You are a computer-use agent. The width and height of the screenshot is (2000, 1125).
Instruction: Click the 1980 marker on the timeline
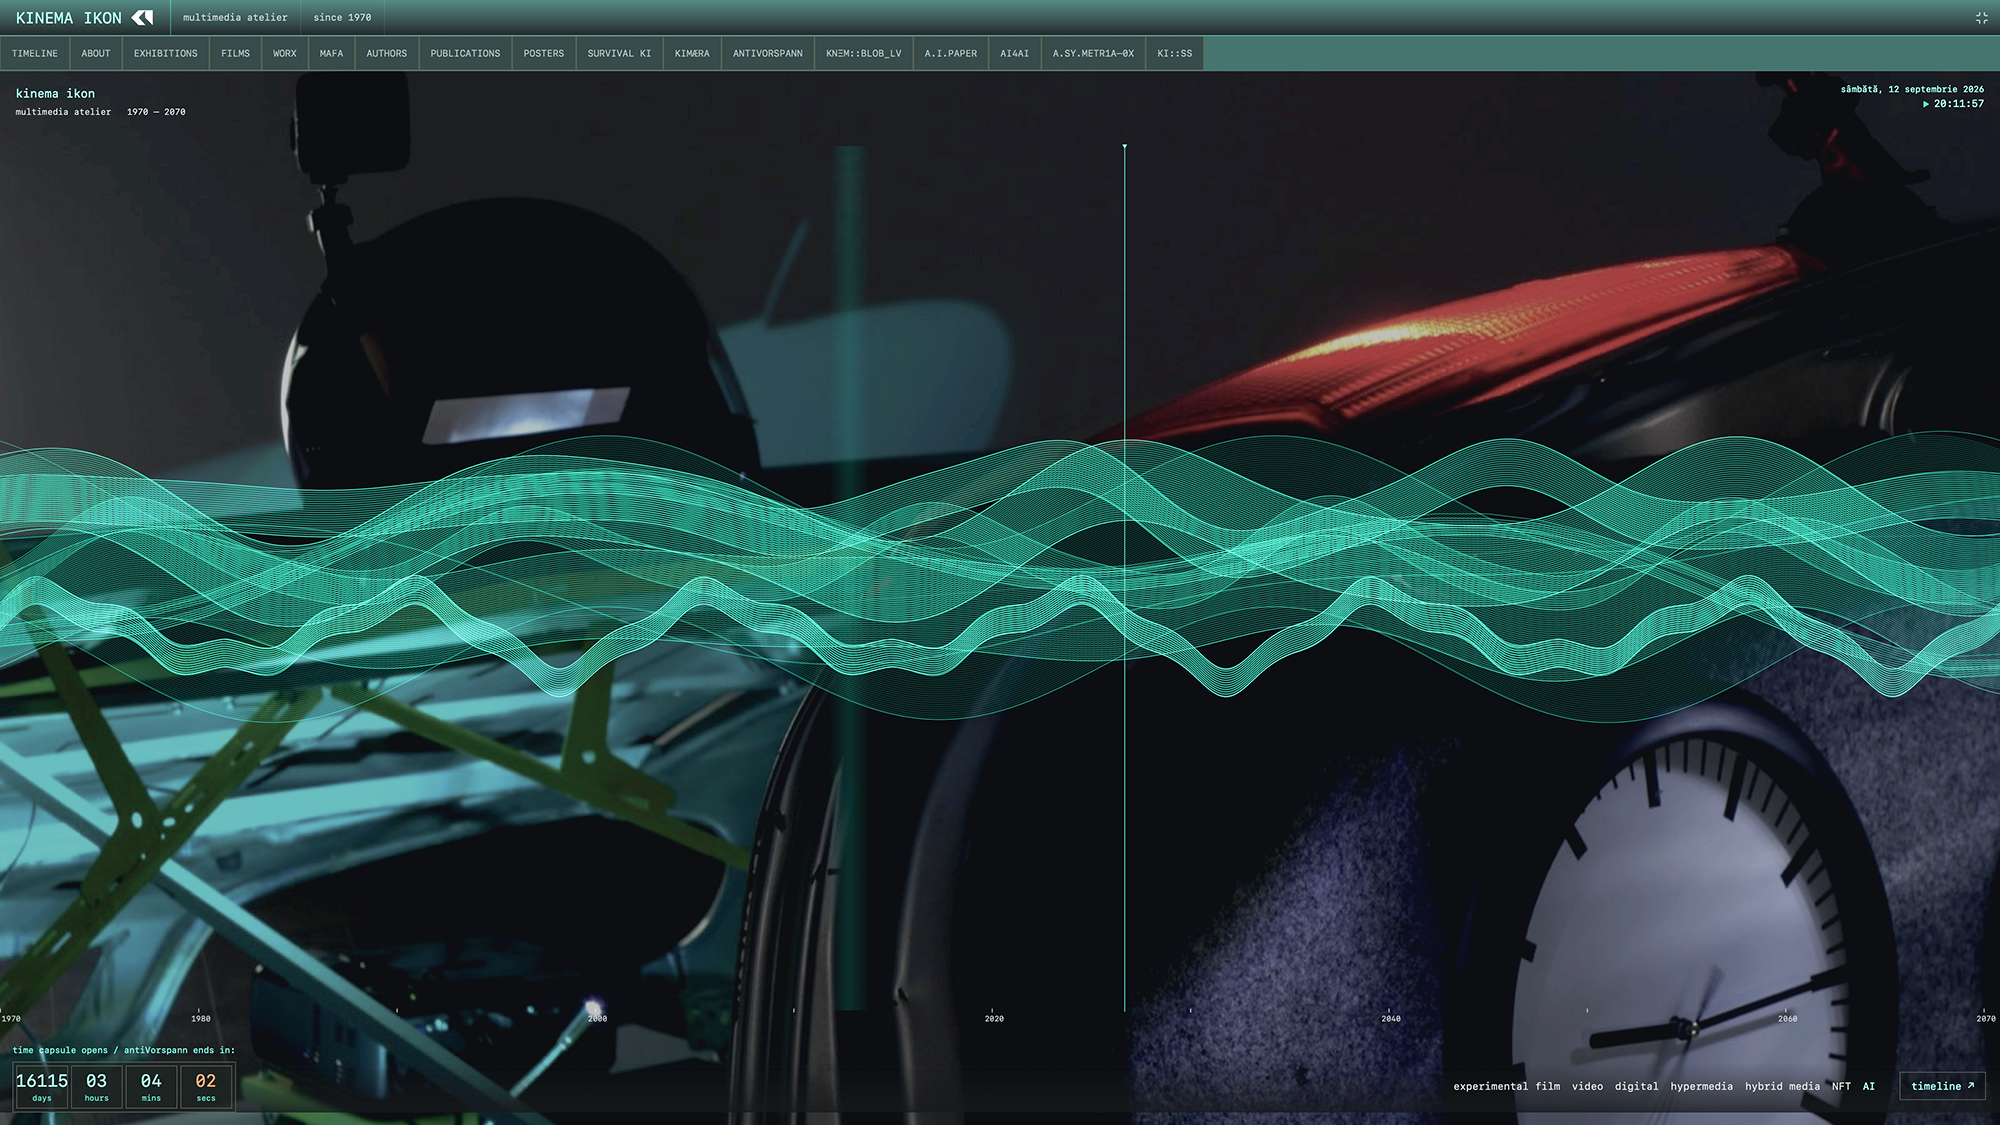pyautogui.click(x=200, y=1018)
